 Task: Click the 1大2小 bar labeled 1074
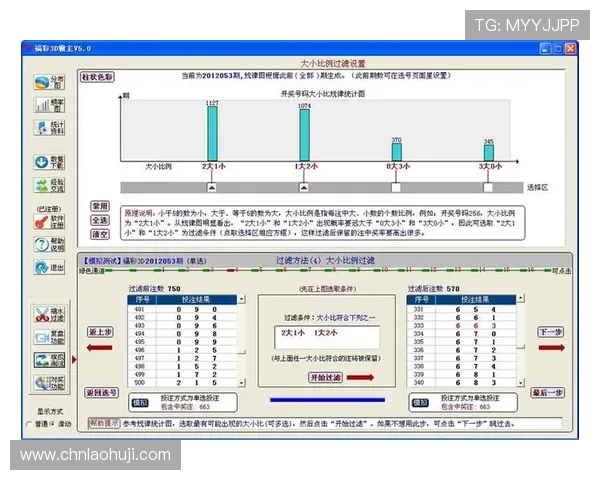305,135
